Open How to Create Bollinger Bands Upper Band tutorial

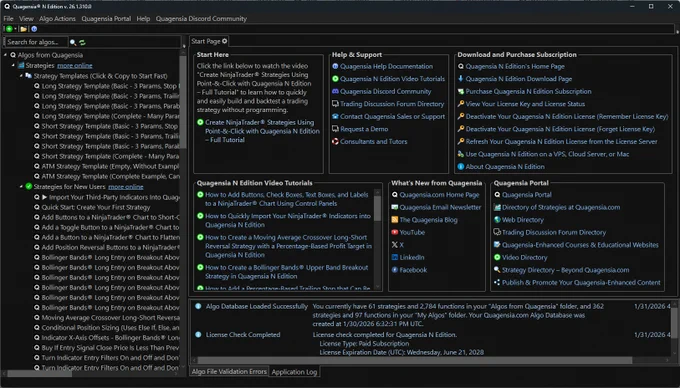pos(287,272)
